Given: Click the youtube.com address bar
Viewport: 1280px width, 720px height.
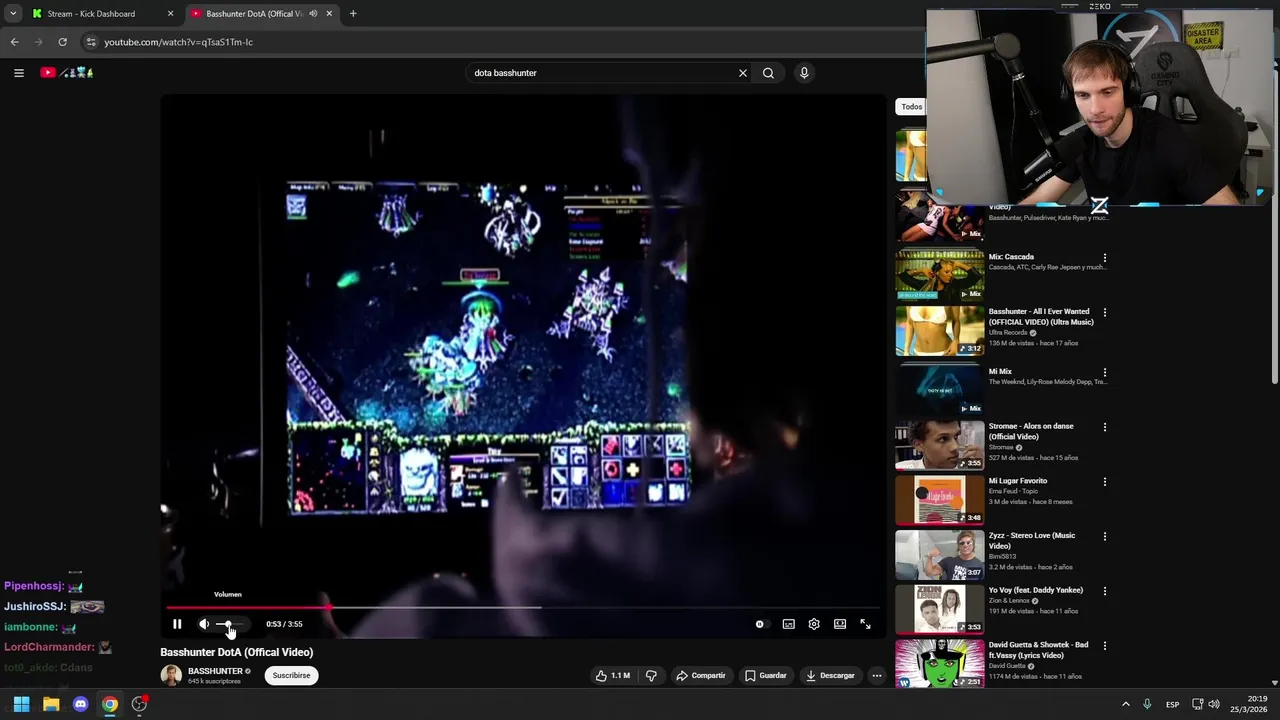Looking at the screenshot, I should point(500,42).
